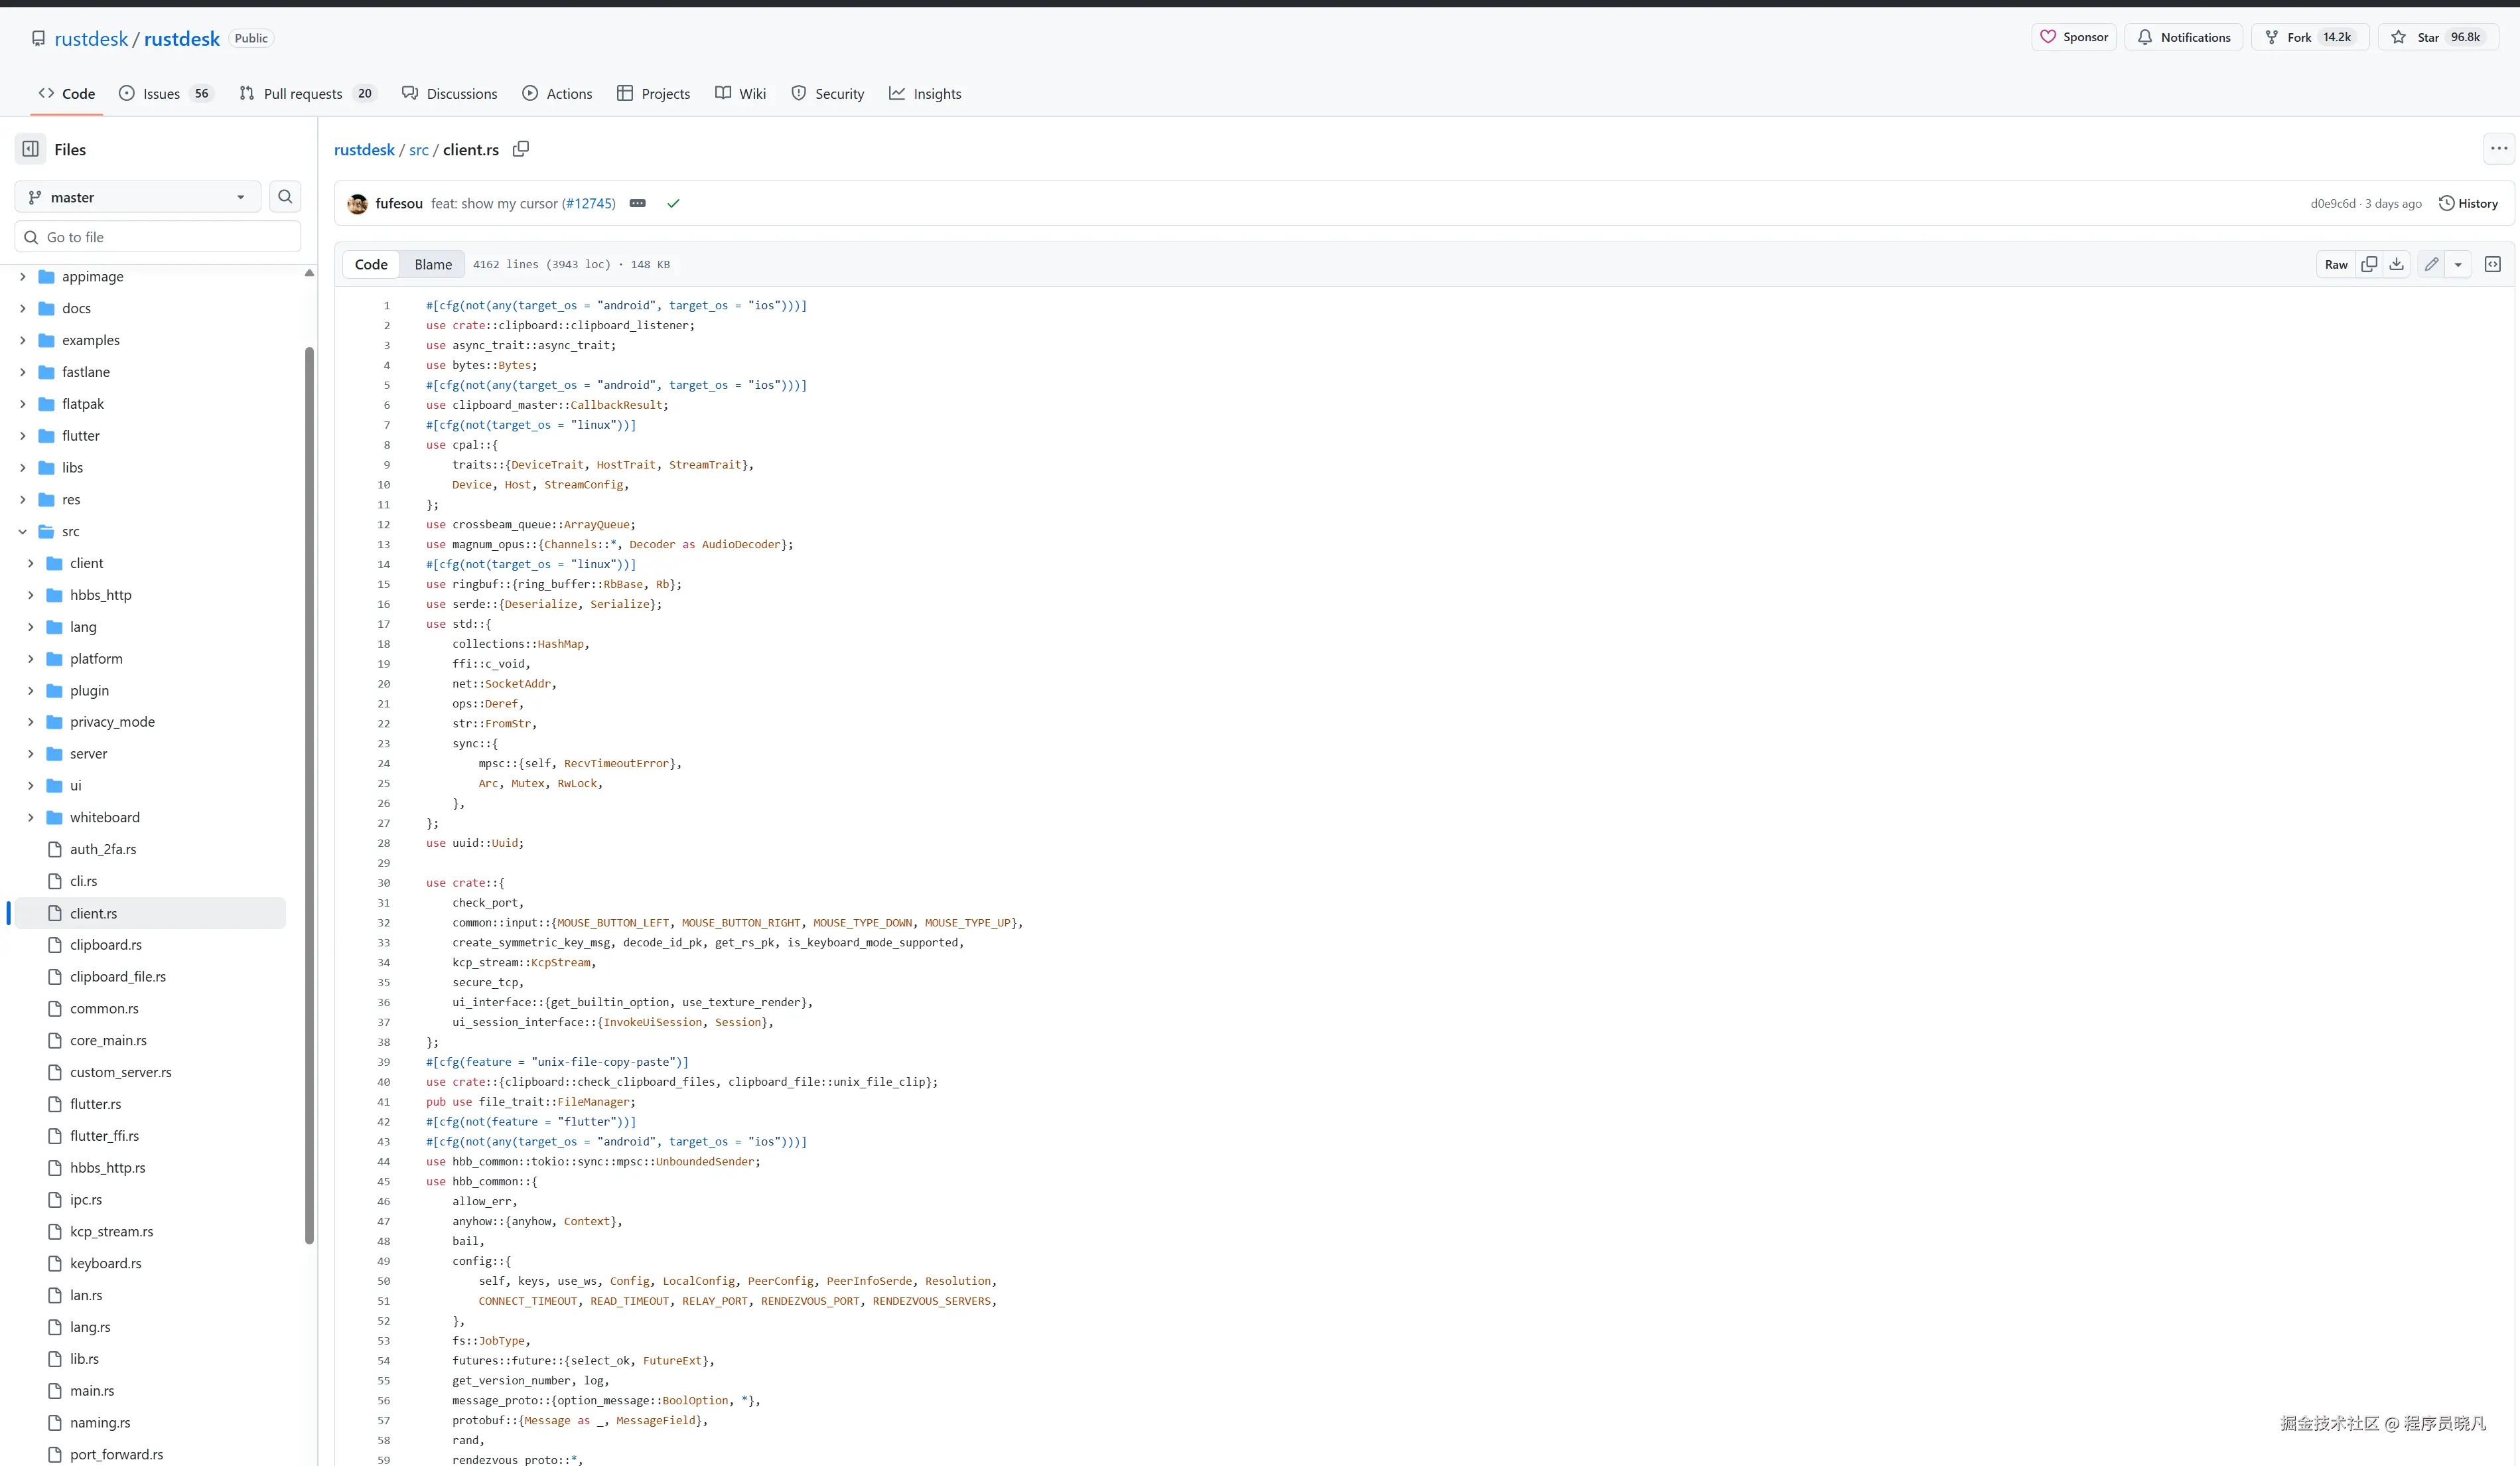
Task: Open the History link
Action: 2468,203
